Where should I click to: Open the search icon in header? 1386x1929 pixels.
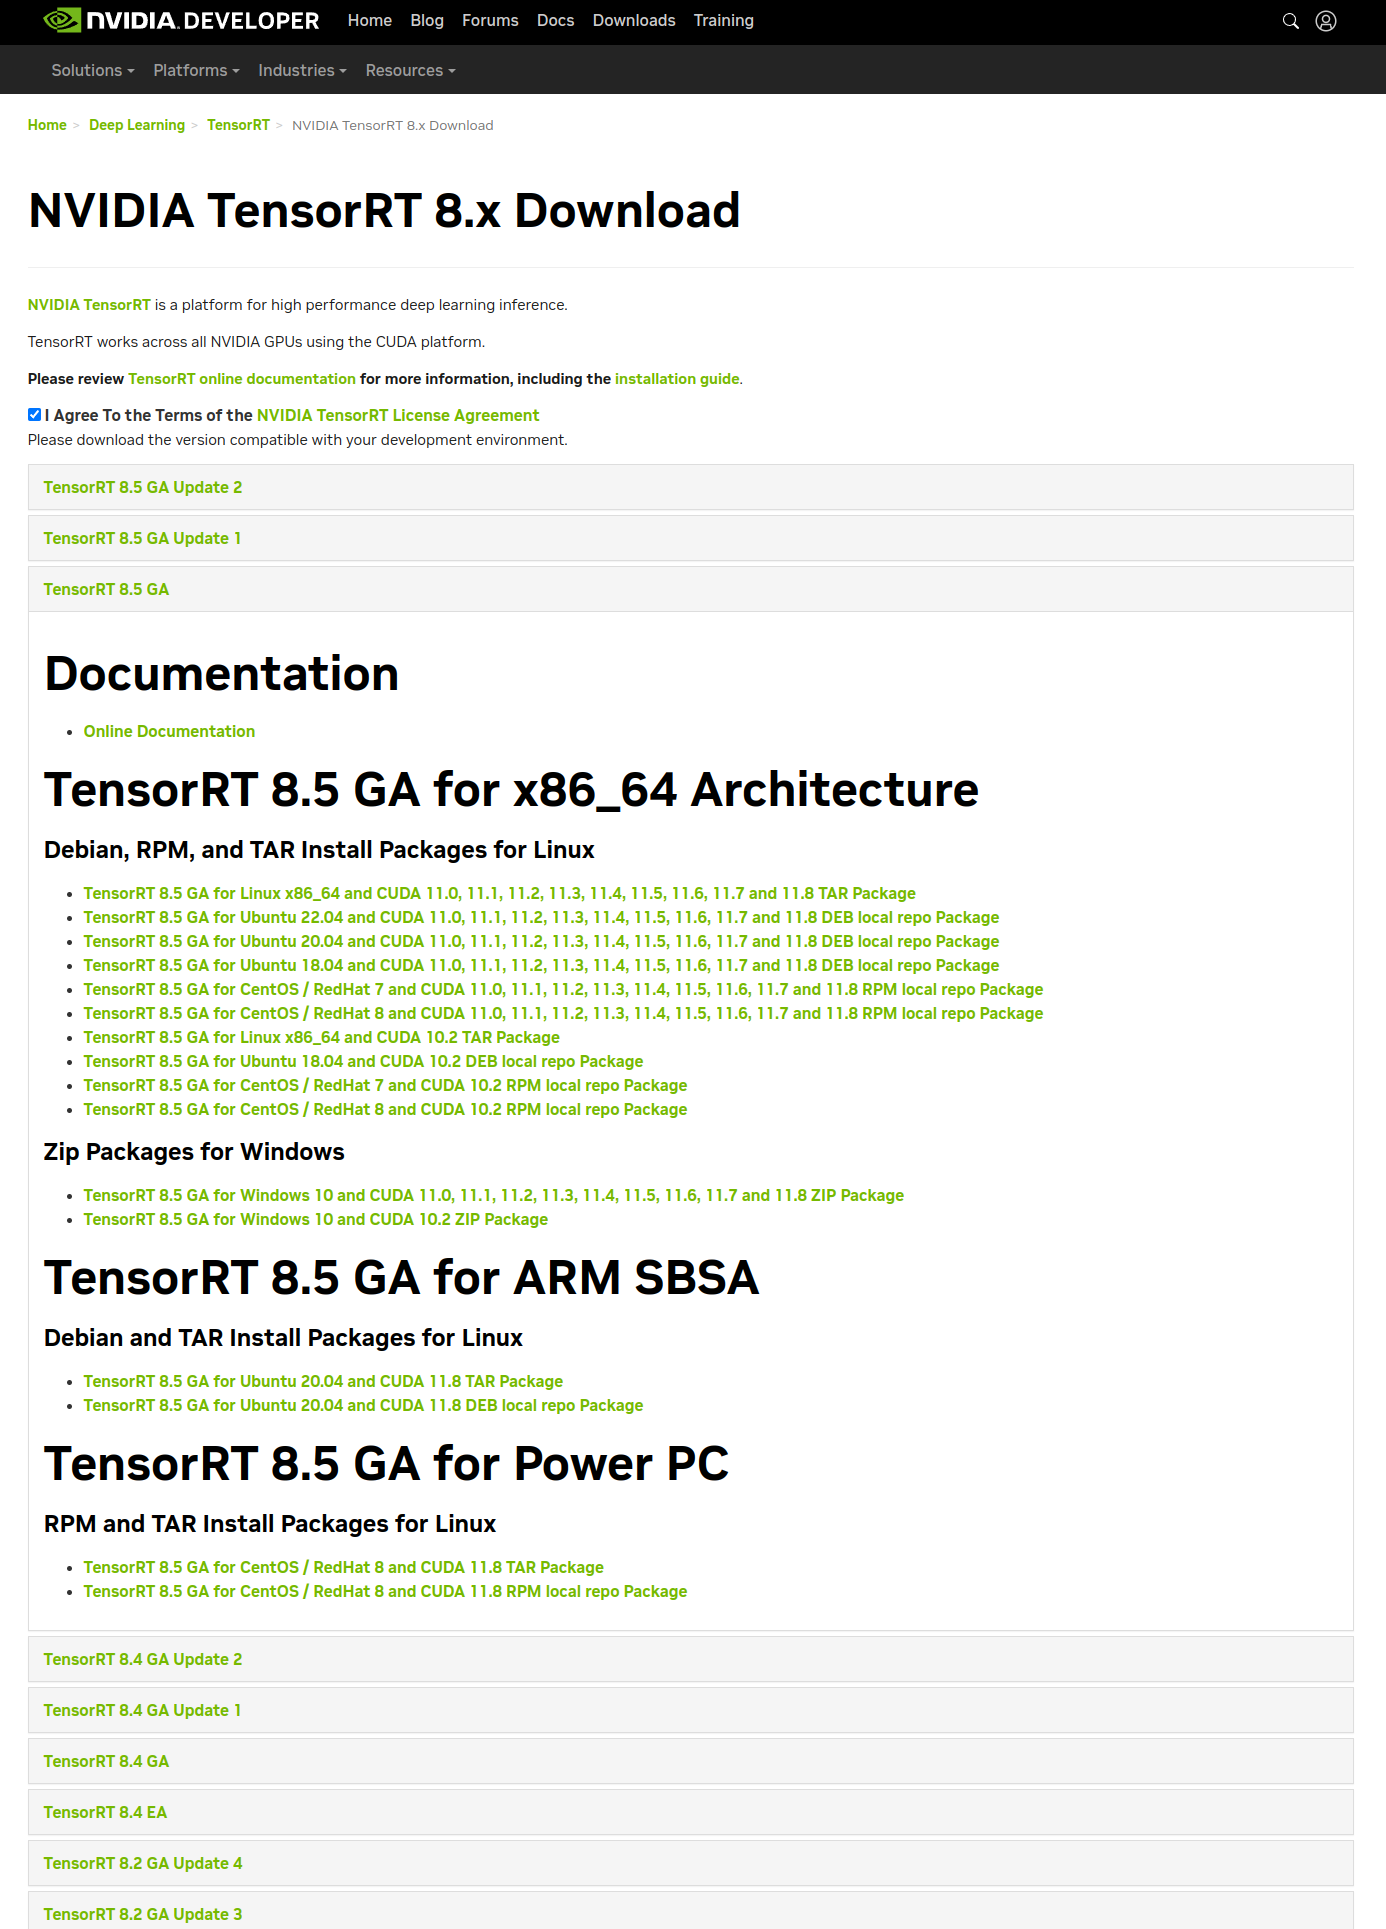coord(1291,21)
